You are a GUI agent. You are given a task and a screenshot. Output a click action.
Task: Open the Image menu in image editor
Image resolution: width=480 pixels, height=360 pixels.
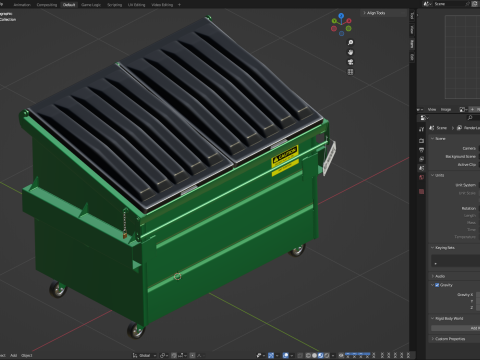click(446, 109)
